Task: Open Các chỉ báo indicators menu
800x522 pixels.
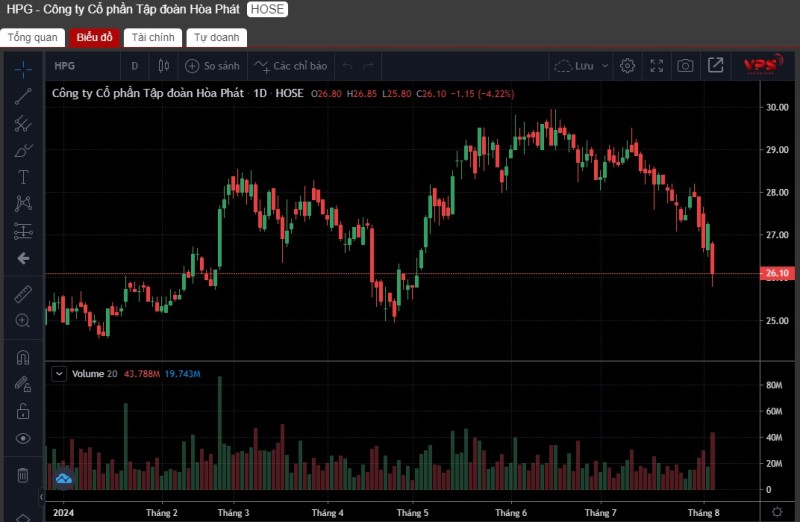Action: click(291, 66)
